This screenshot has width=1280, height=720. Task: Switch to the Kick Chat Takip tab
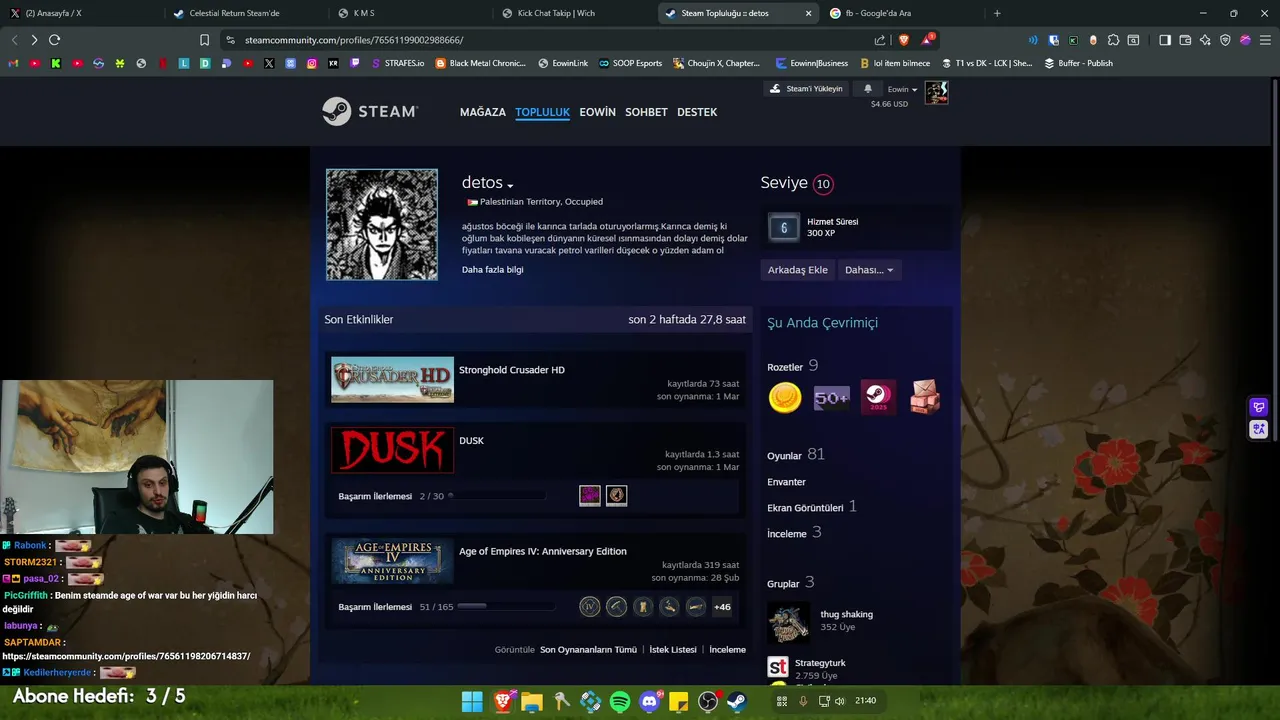click(x=570, y=13)
